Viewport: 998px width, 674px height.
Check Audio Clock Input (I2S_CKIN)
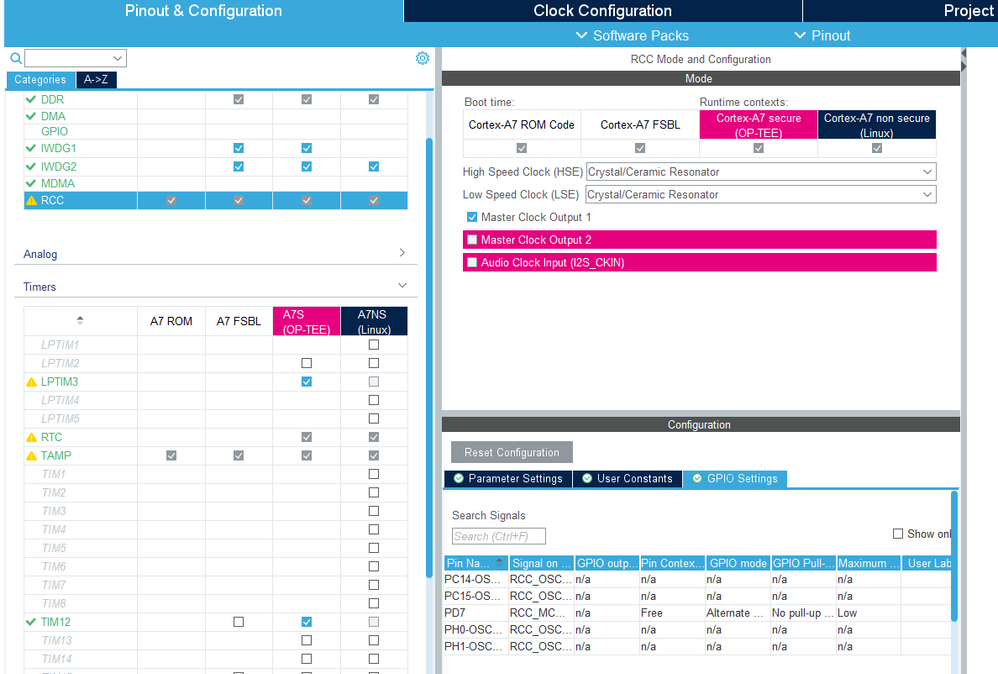coord(472,261)
